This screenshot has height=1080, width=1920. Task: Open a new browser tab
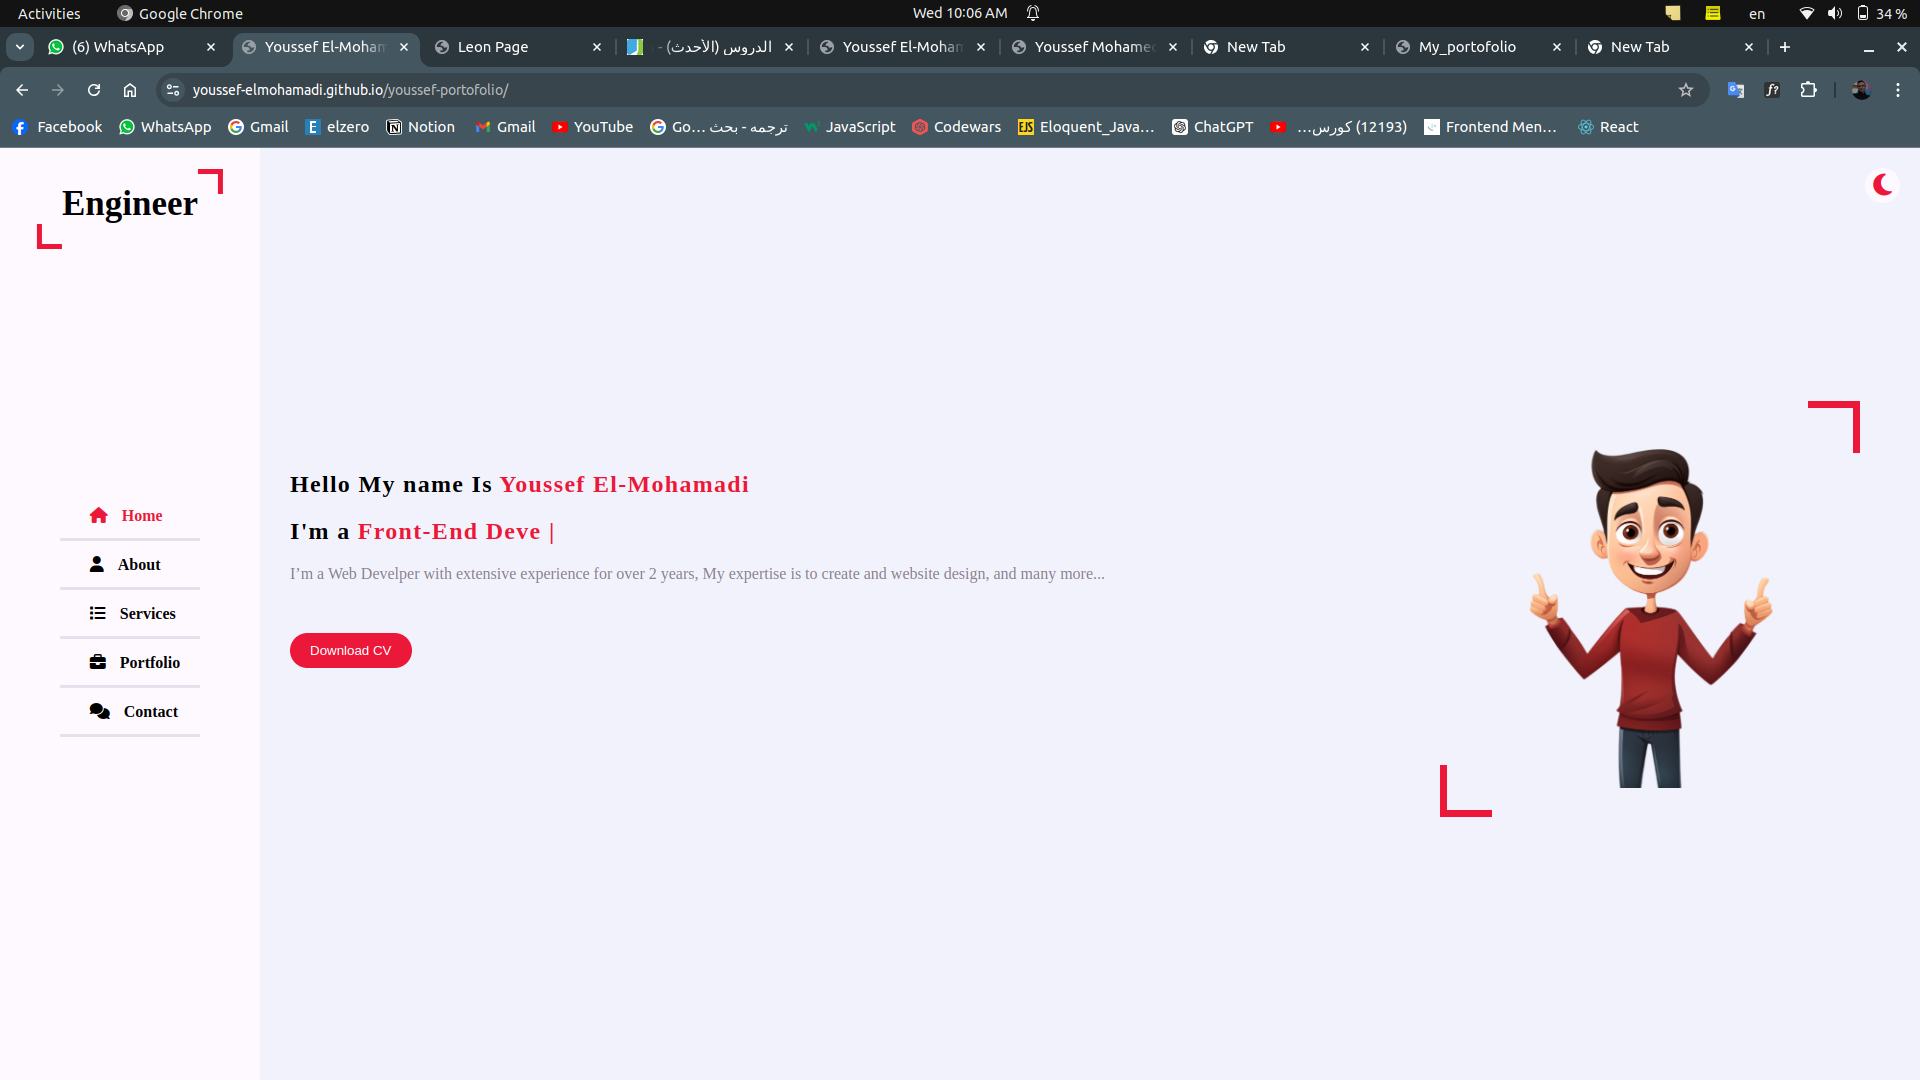1785,47
